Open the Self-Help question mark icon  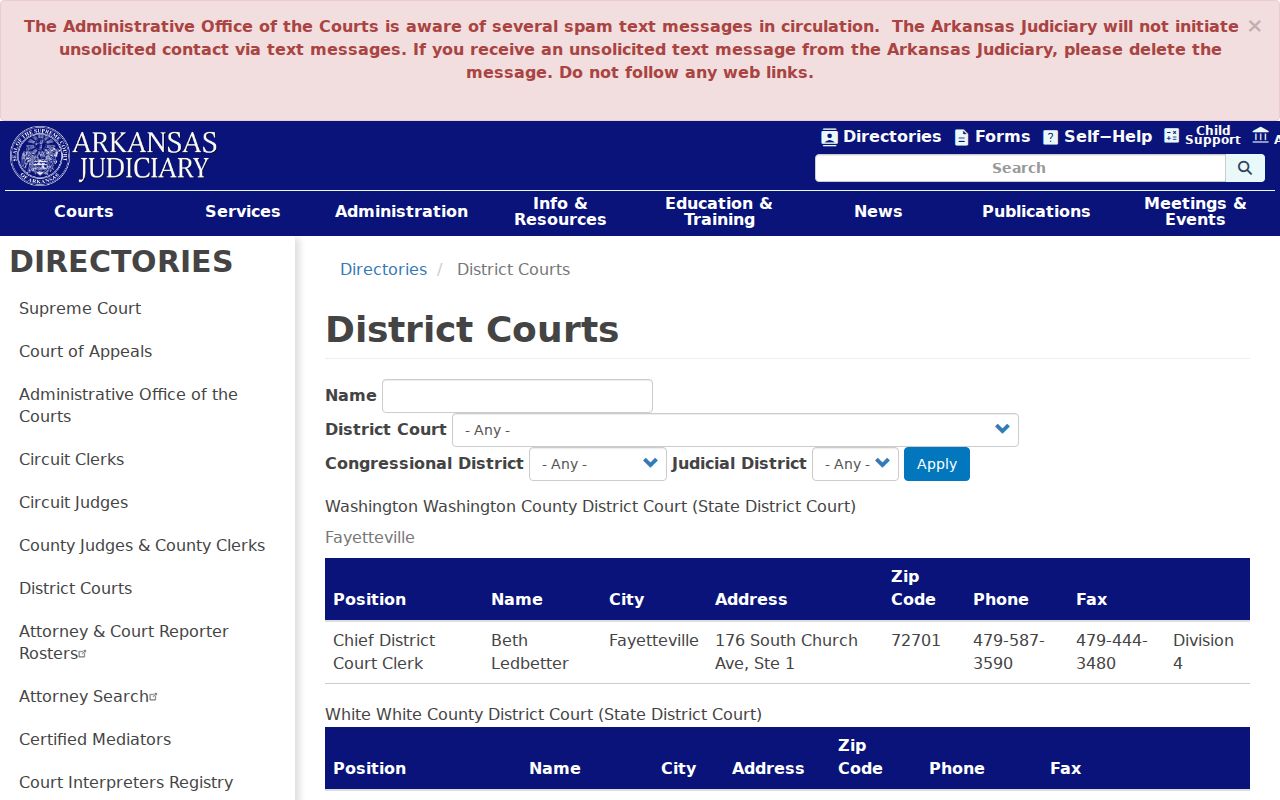[x=1050, y=137]
